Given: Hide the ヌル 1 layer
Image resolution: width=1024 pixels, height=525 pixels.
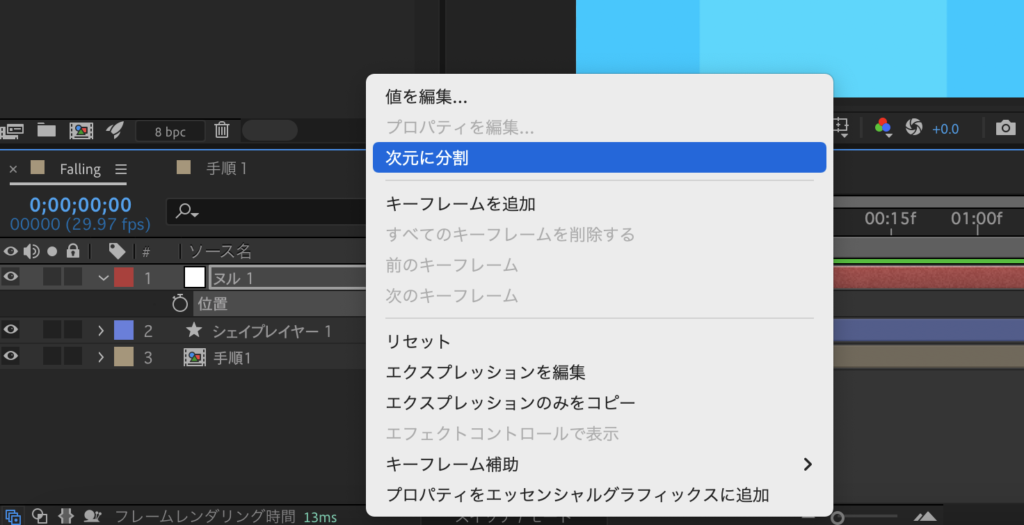Looking at the screenshot, I should [x=11, y=277].
